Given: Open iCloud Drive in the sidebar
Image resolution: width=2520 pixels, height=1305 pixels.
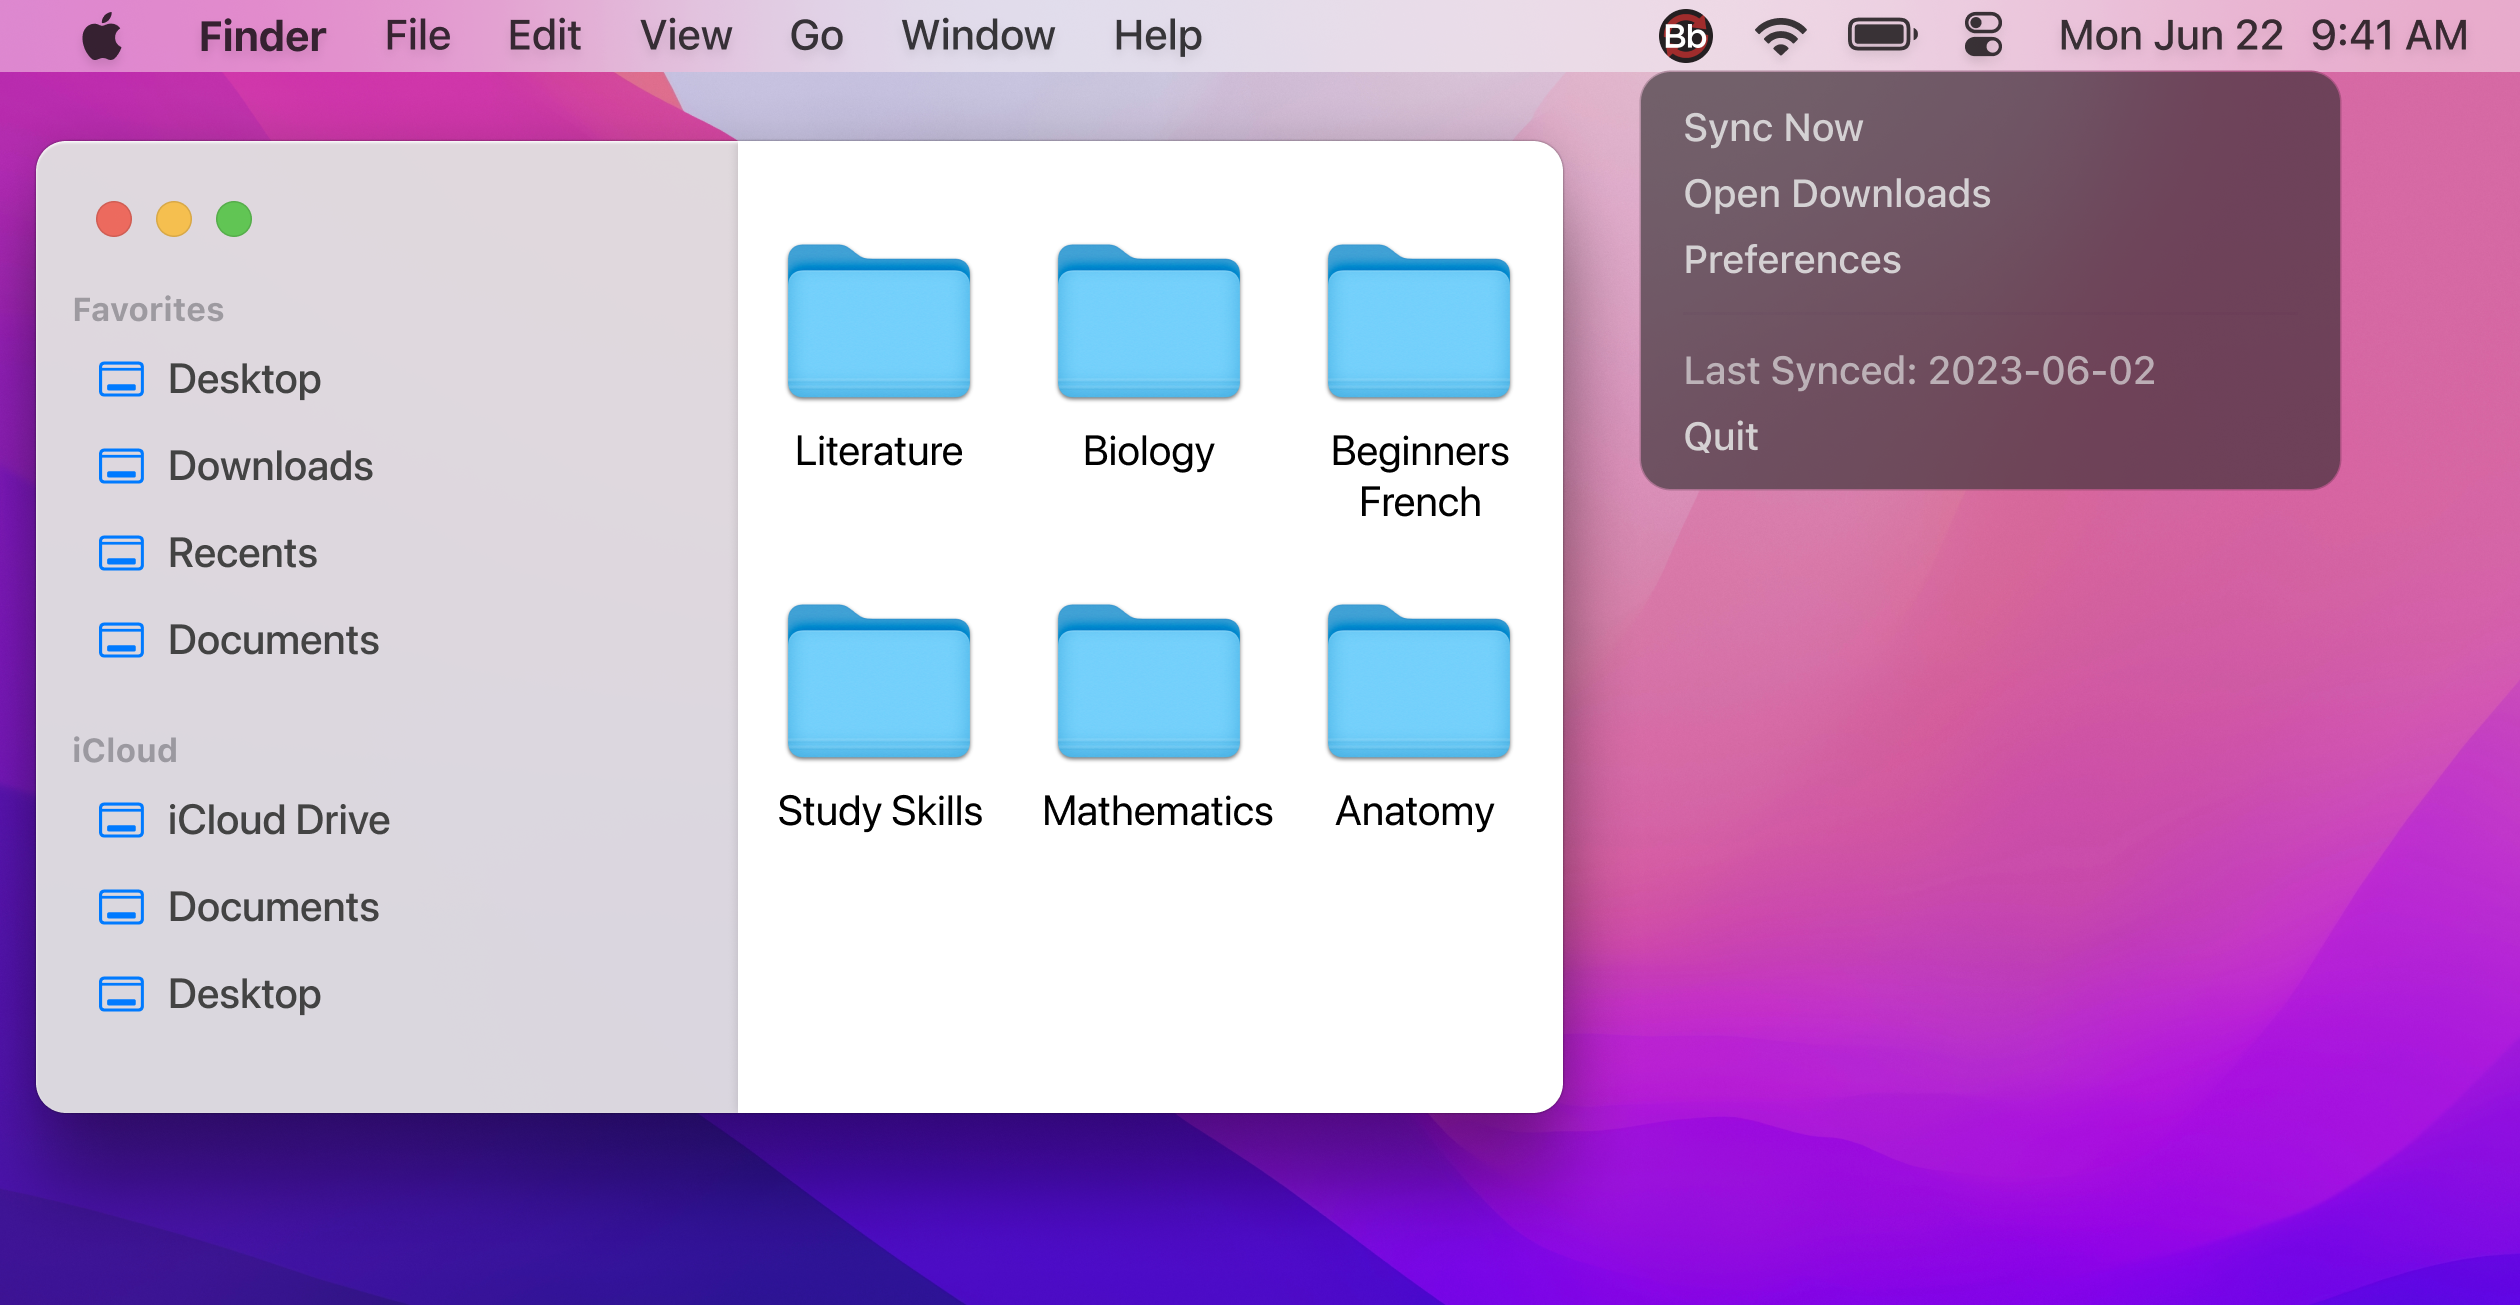Looking at the screenshot, I should pyautogui.click(x=278, y=820).
